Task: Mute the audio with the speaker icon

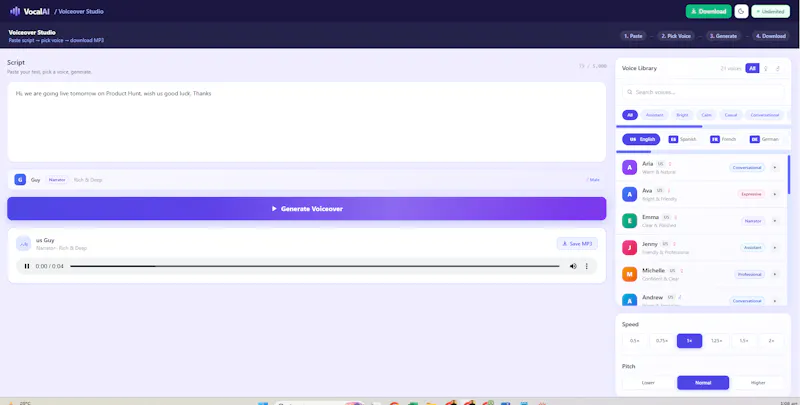Action: 573,266
